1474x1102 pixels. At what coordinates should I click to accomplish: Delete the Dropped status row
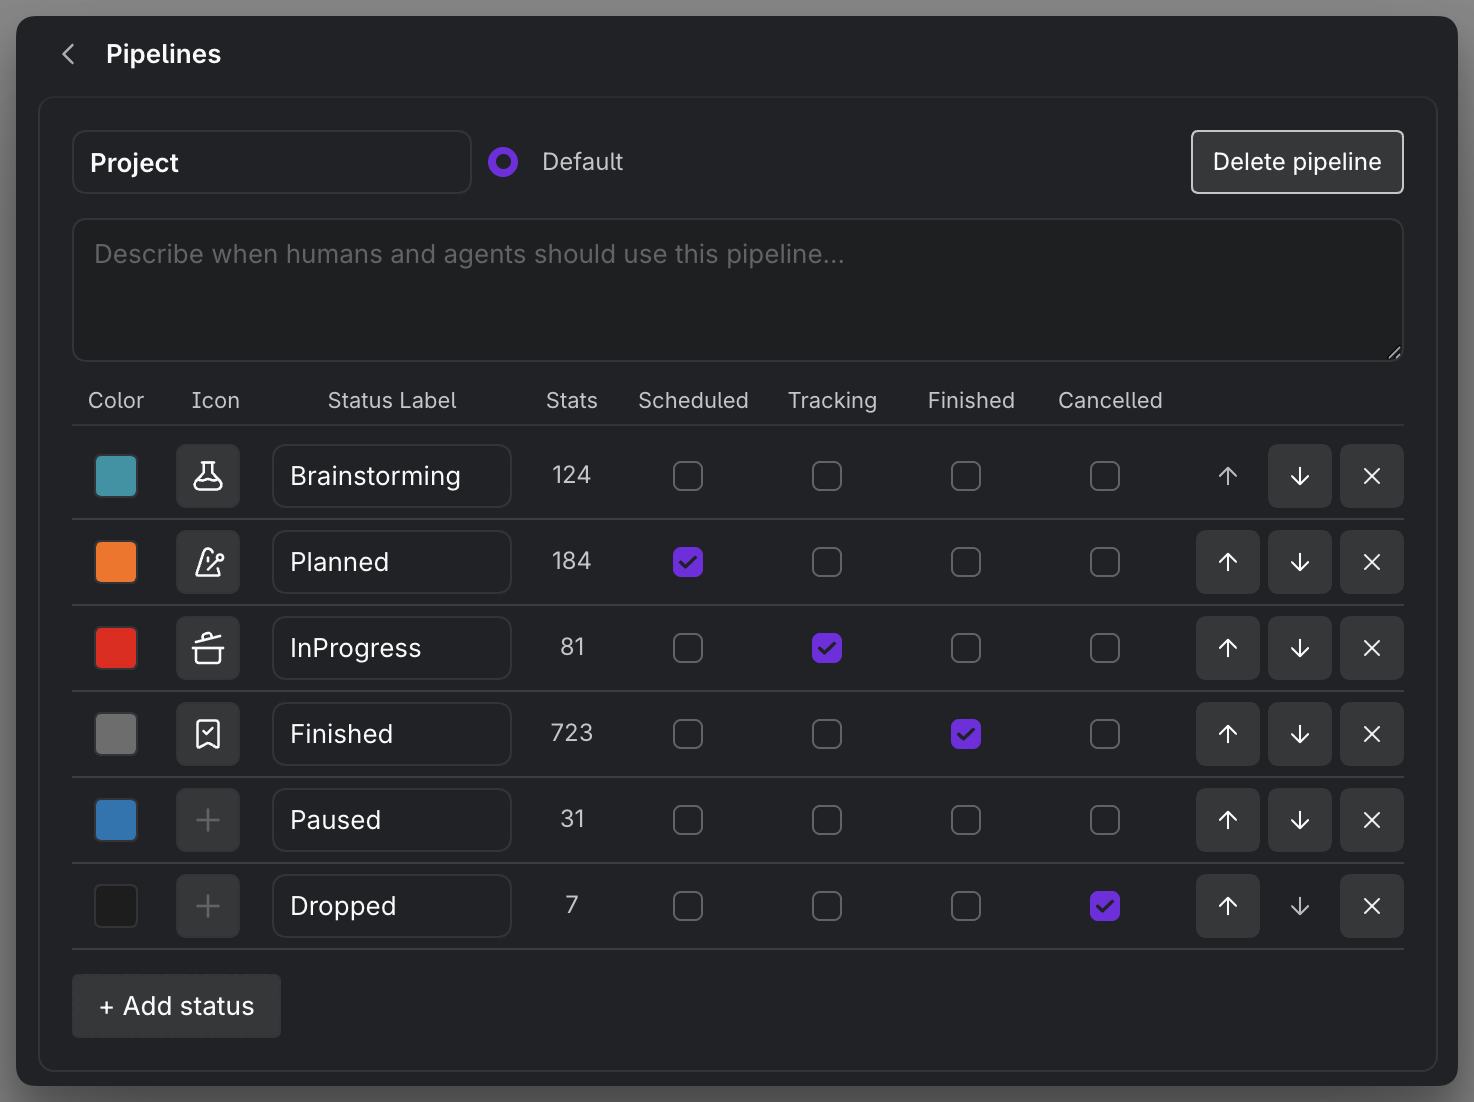point(1372,906)
